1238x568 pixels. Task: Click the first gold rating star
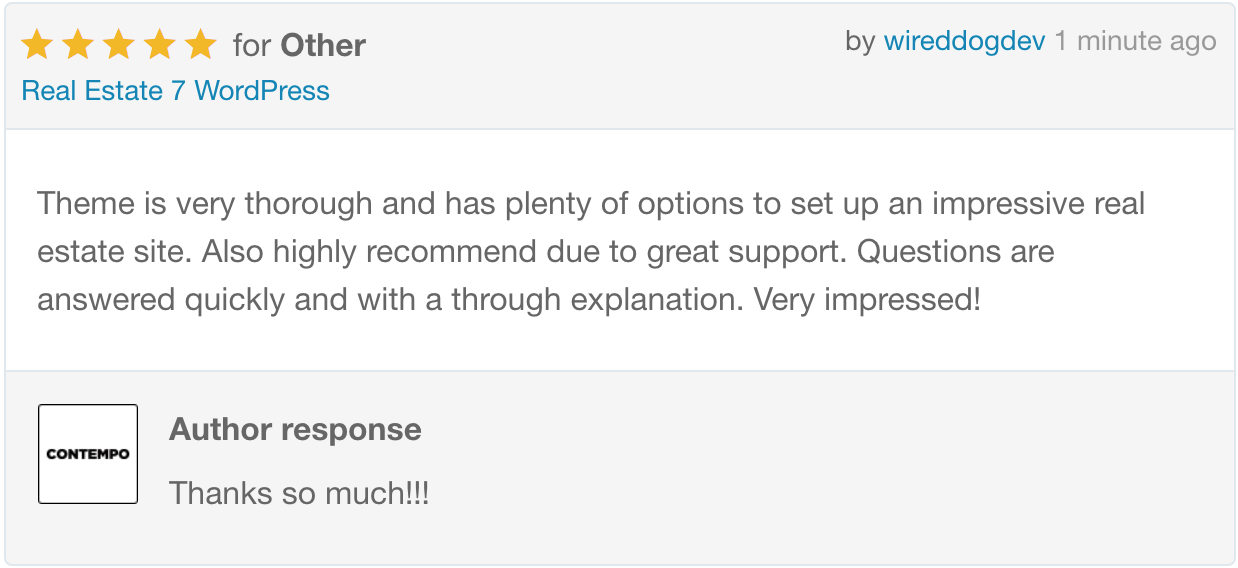click(36, 45)
